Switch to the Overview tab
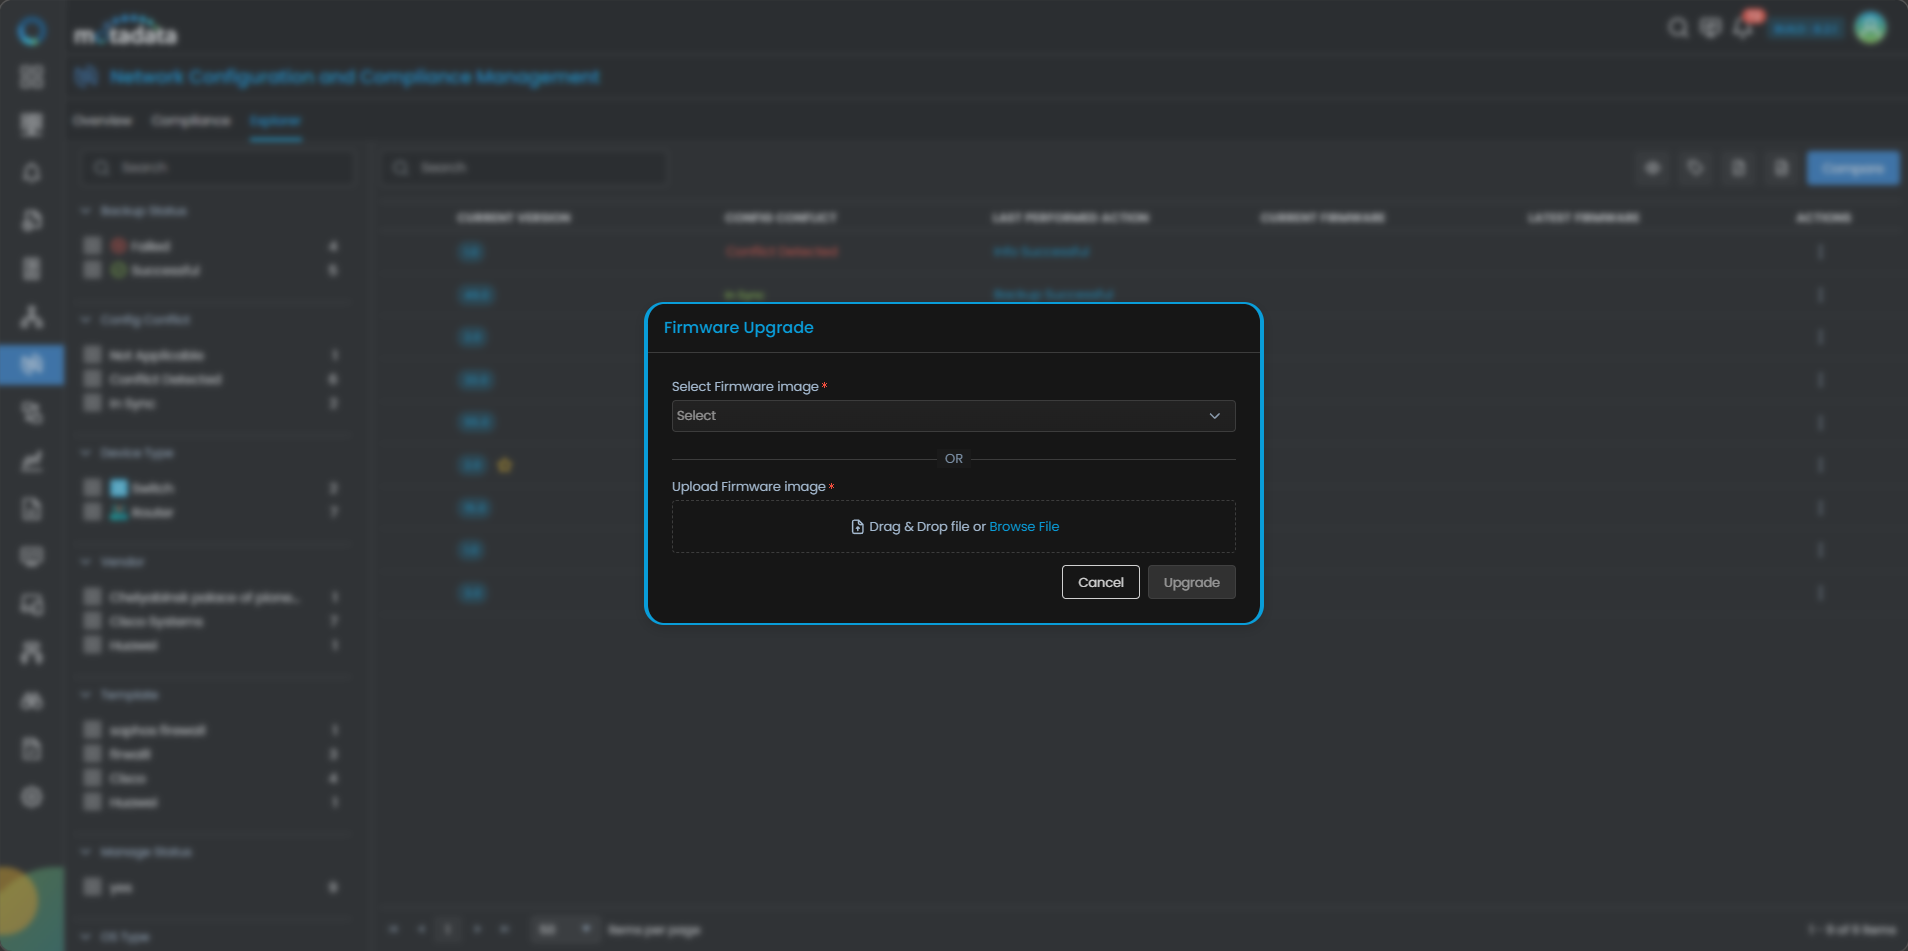Viewport: 1908px width, 951px height. pyautogui.click(x=102, y=121)
